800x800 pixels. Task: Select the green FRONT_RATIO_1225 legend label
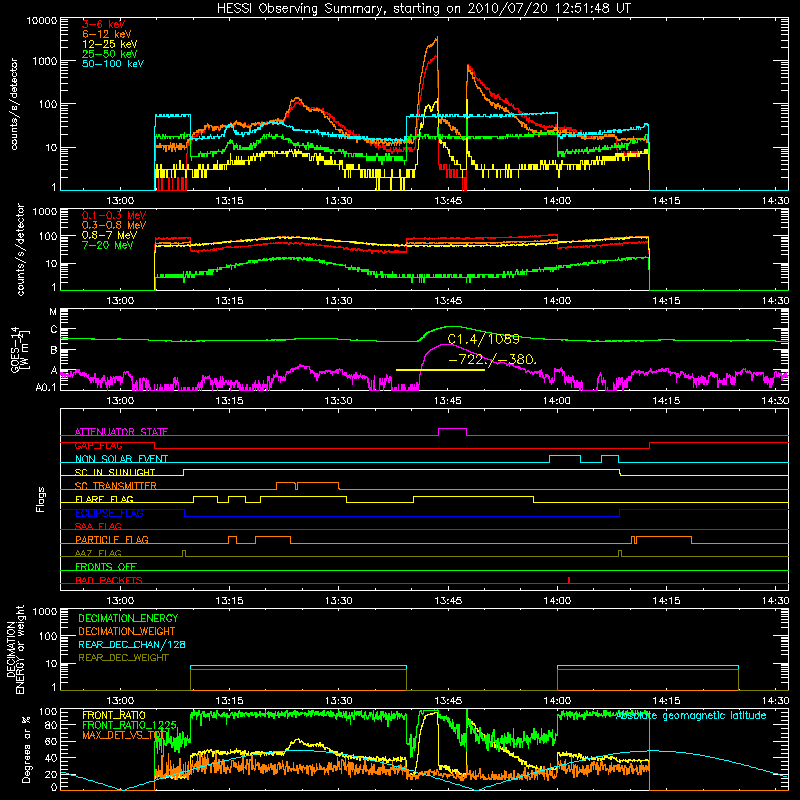tap(129, 725)
